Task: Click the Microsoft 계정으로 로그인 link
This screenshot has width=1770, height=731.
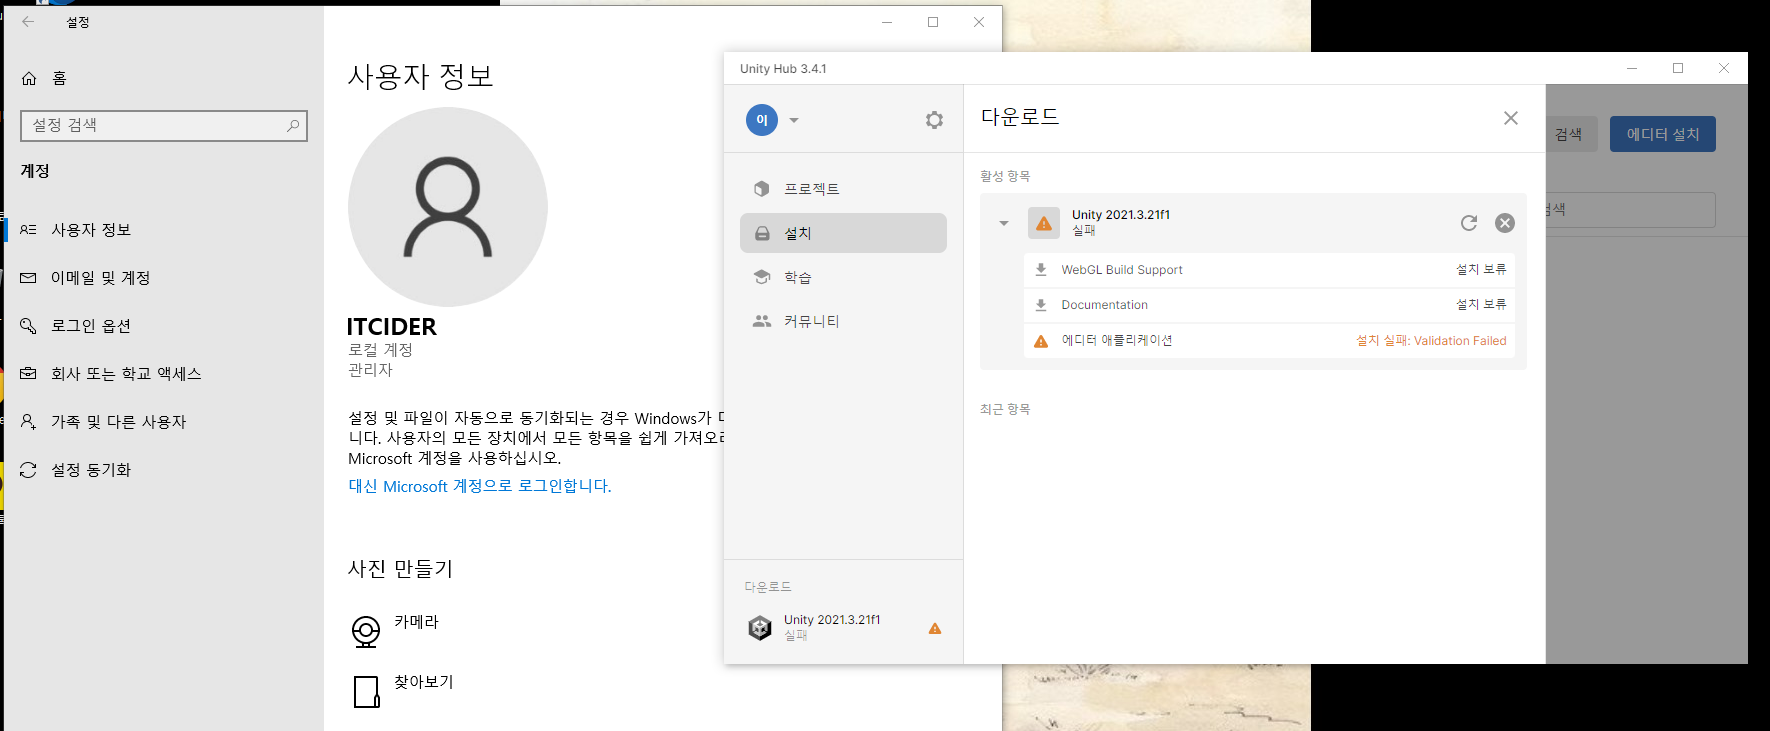Action: point(479,486)
